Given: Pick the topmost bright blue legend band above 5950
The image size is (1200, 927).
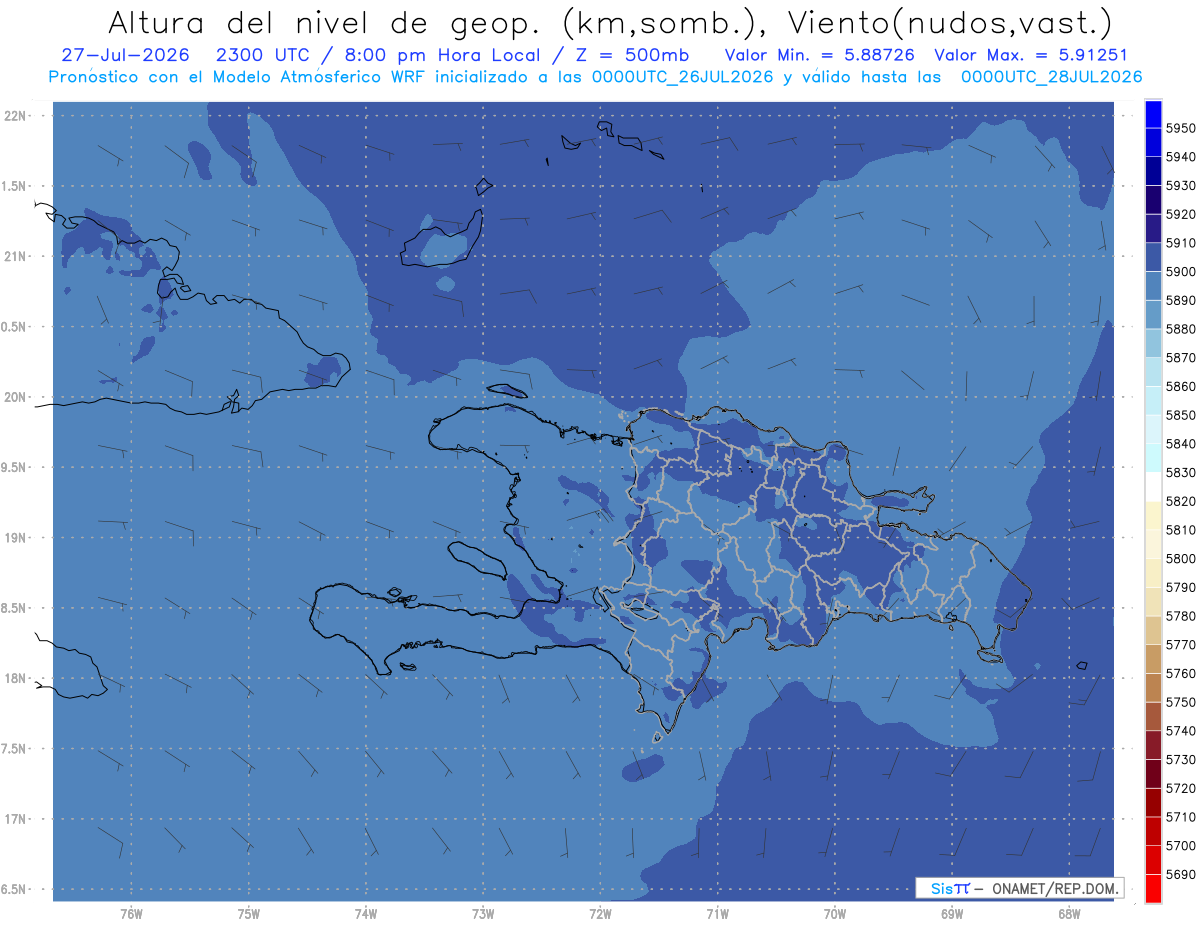Looking at the screenshot, I should coord(1153,113).
